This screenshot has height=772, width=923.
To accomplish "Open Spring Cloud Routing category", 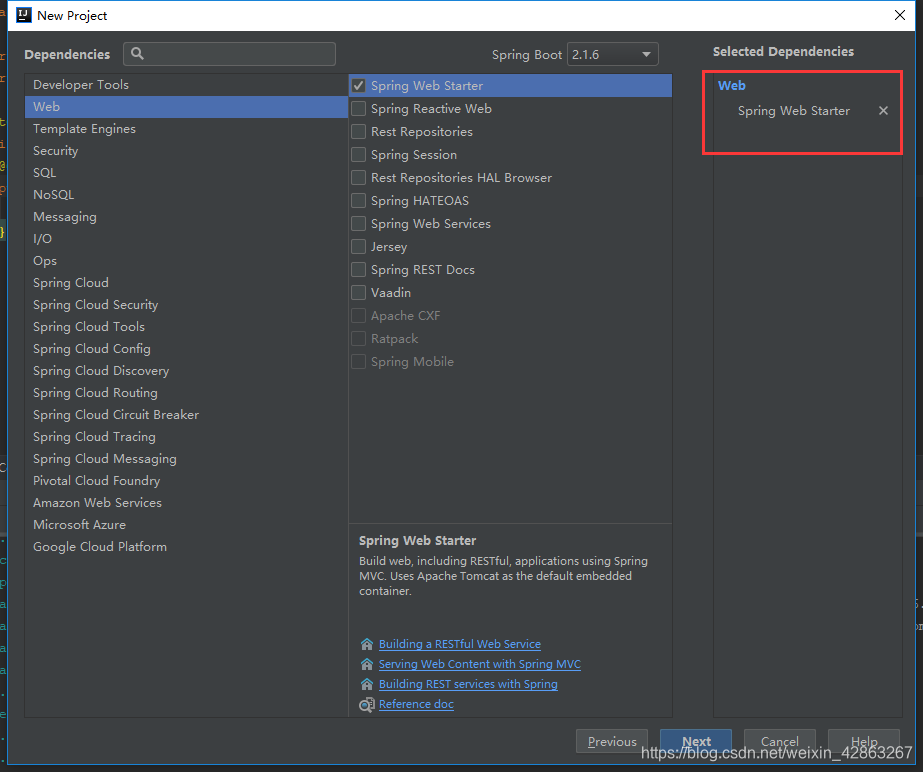I will [x=186, y=392].
